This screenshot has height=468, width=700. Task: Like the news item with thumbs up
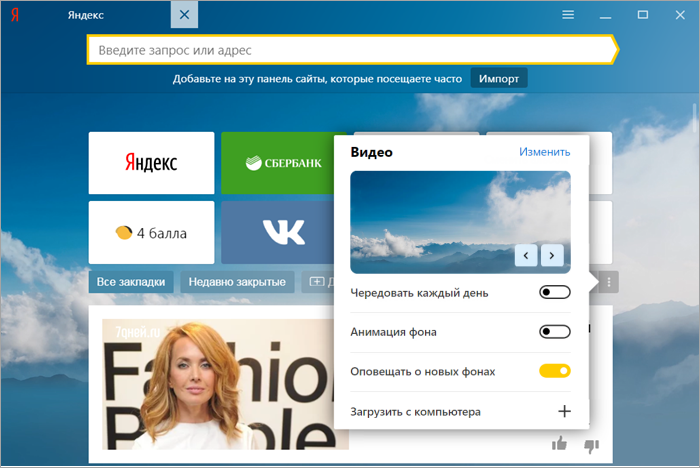(x=559, y=444)
